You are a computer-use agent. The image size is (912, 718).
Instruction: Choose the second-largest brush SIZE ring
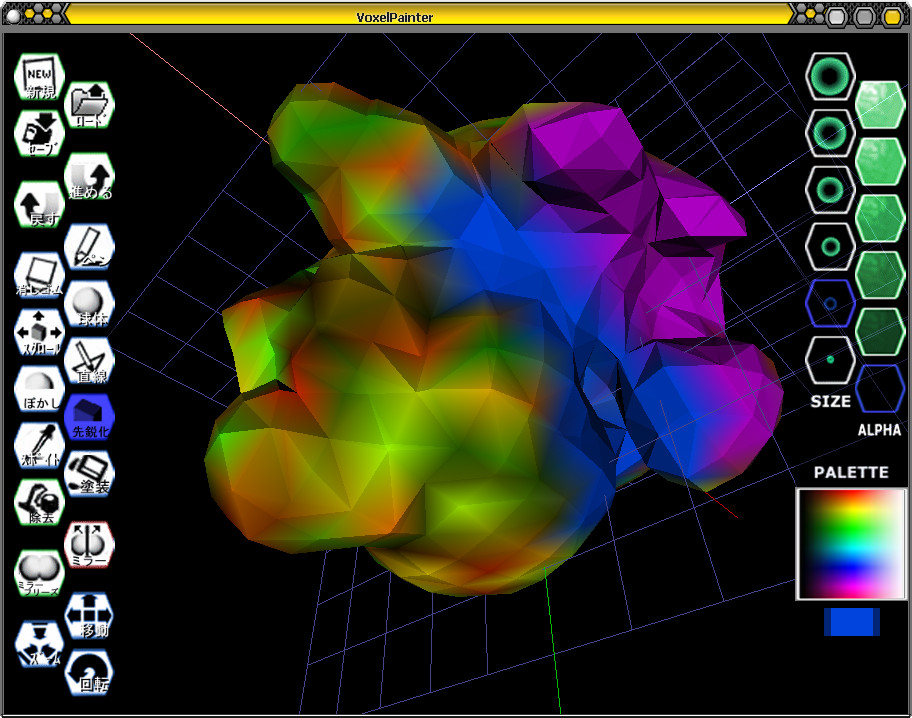click(x=831, y=133)
